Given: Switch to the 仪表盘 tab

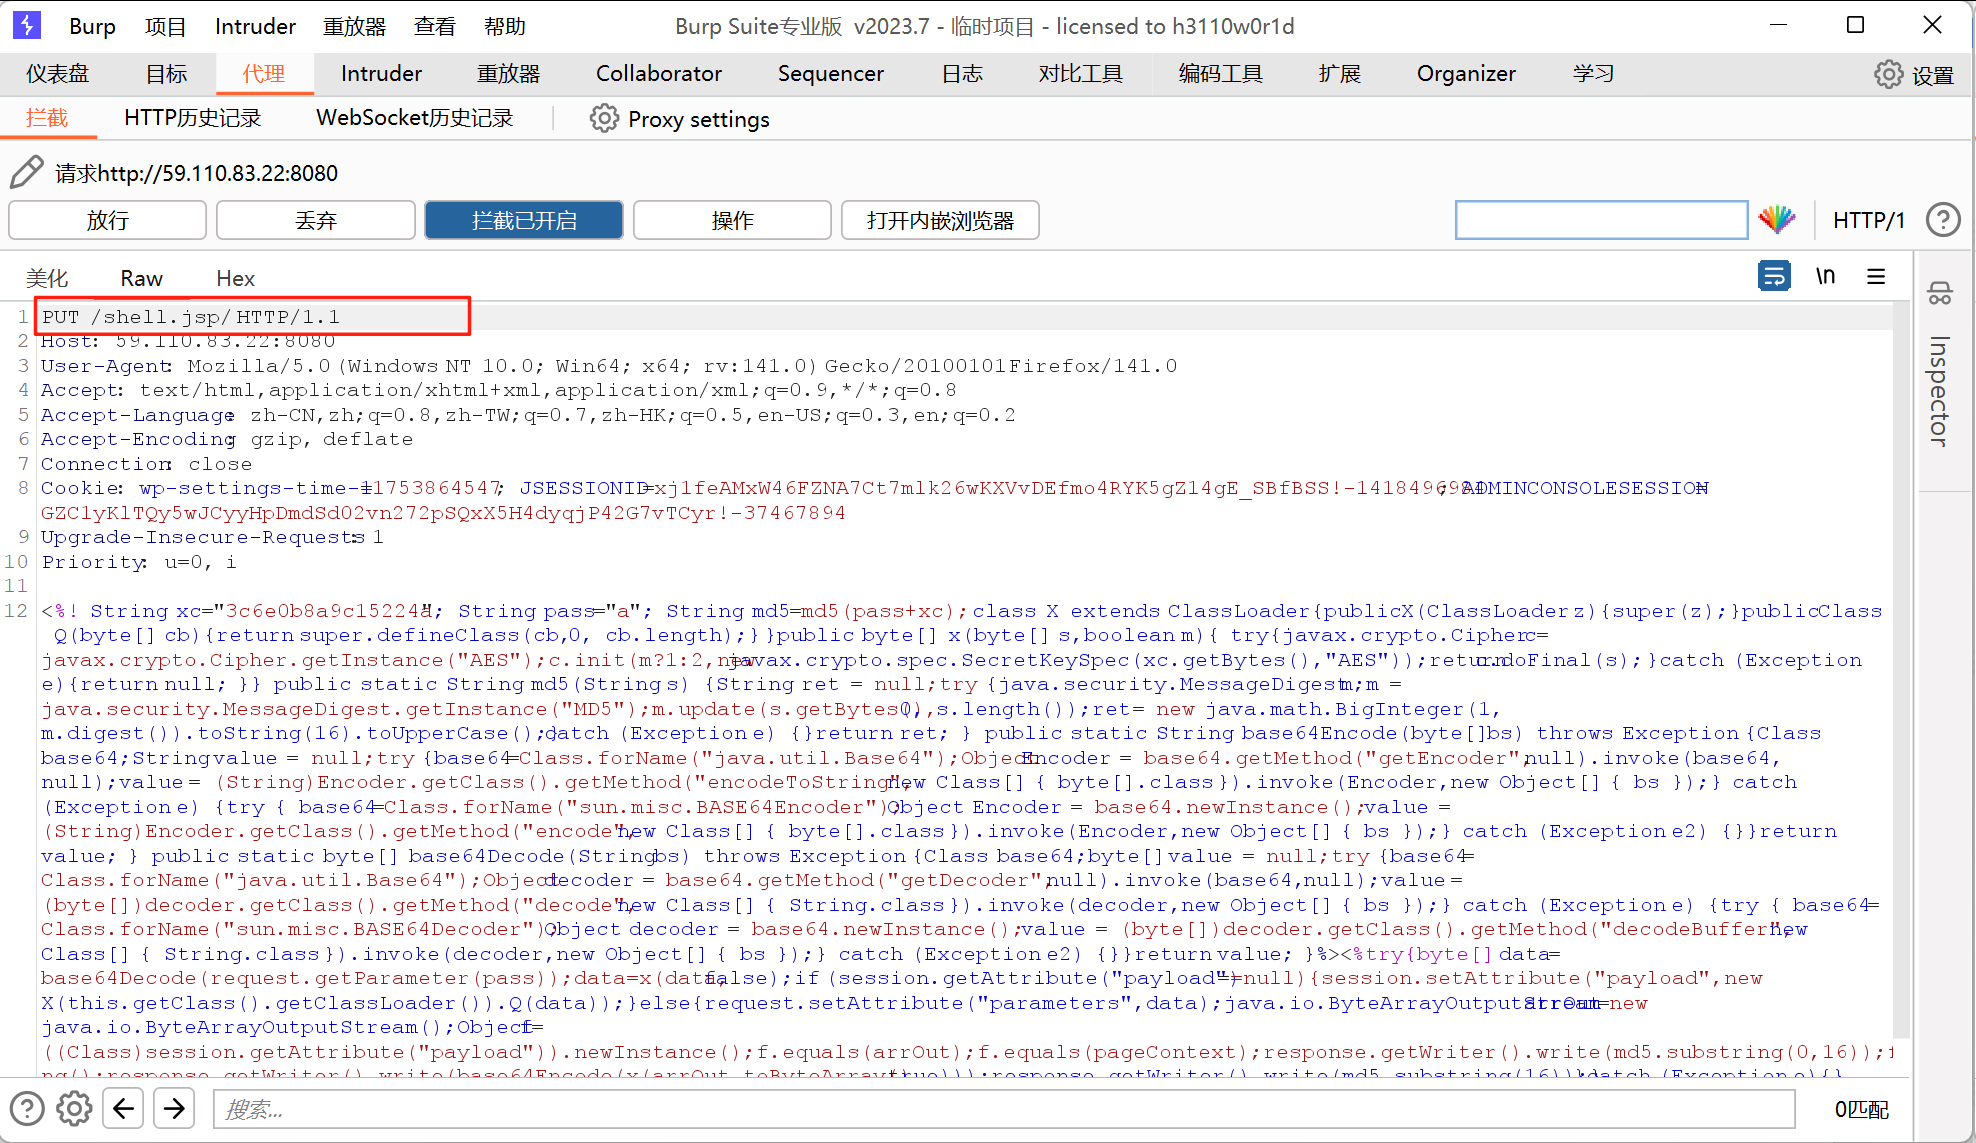Looking at the screenshot, I should point(57,74).
